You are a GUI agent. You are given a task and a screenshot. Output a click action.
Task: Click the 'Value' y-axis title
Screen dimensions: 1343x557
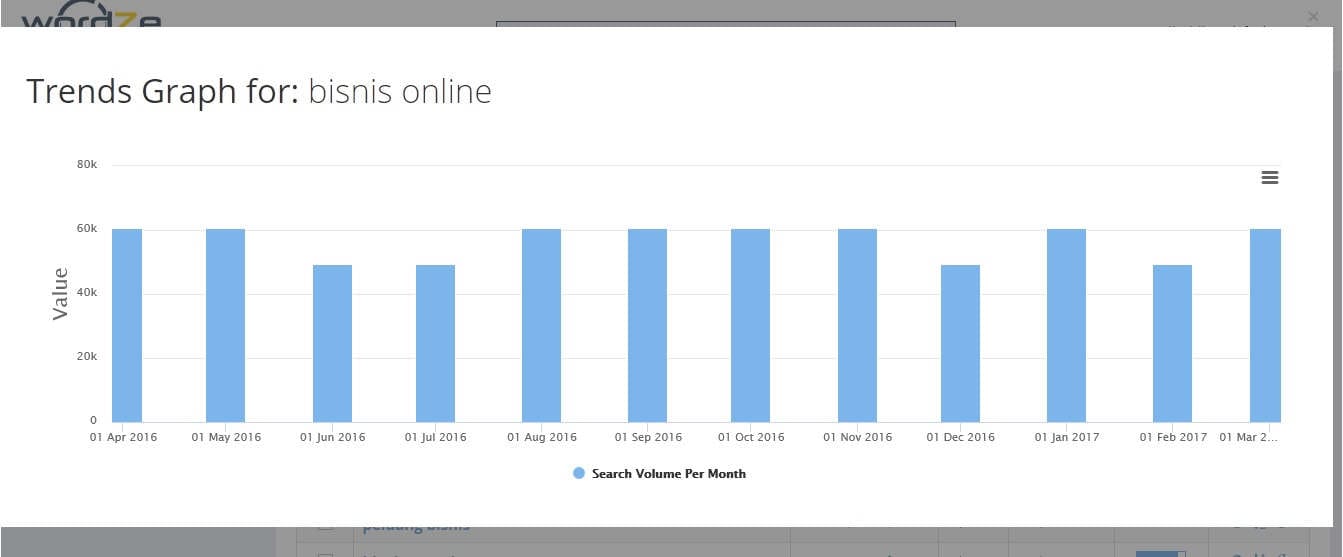pos(60,293)
